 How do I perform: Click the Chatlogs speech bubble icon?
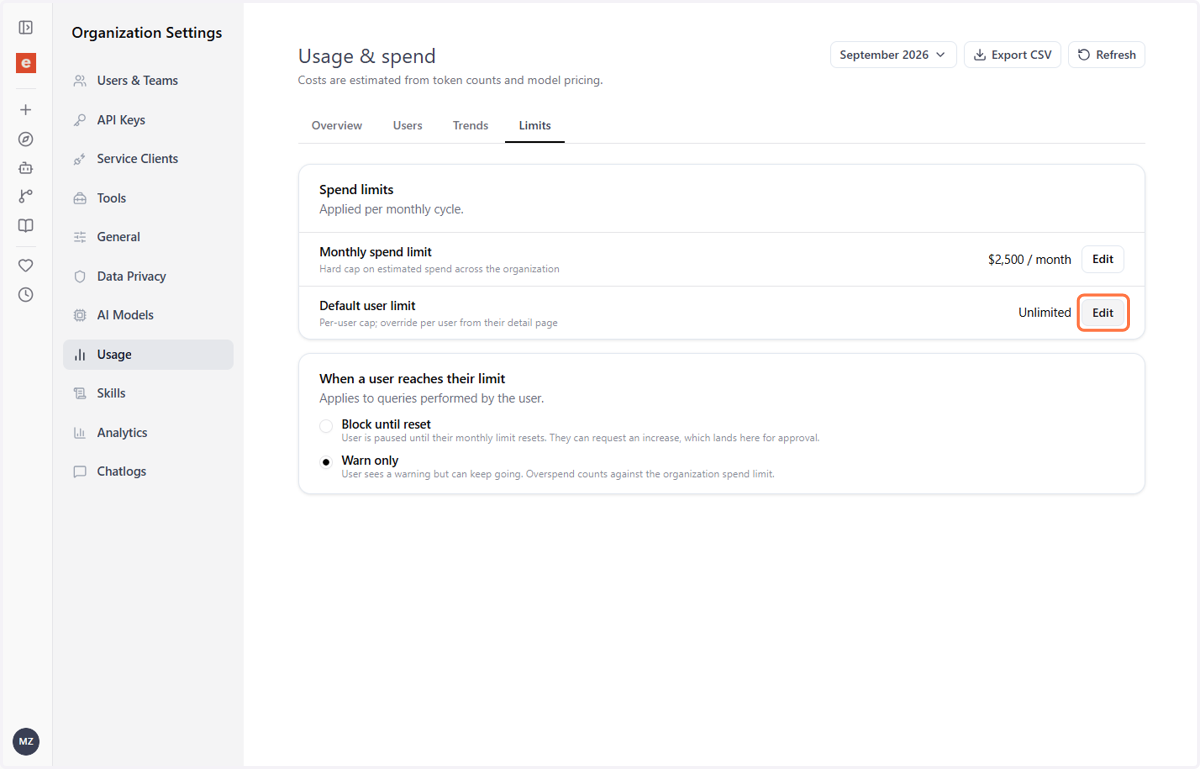click(x=80, y=472)
